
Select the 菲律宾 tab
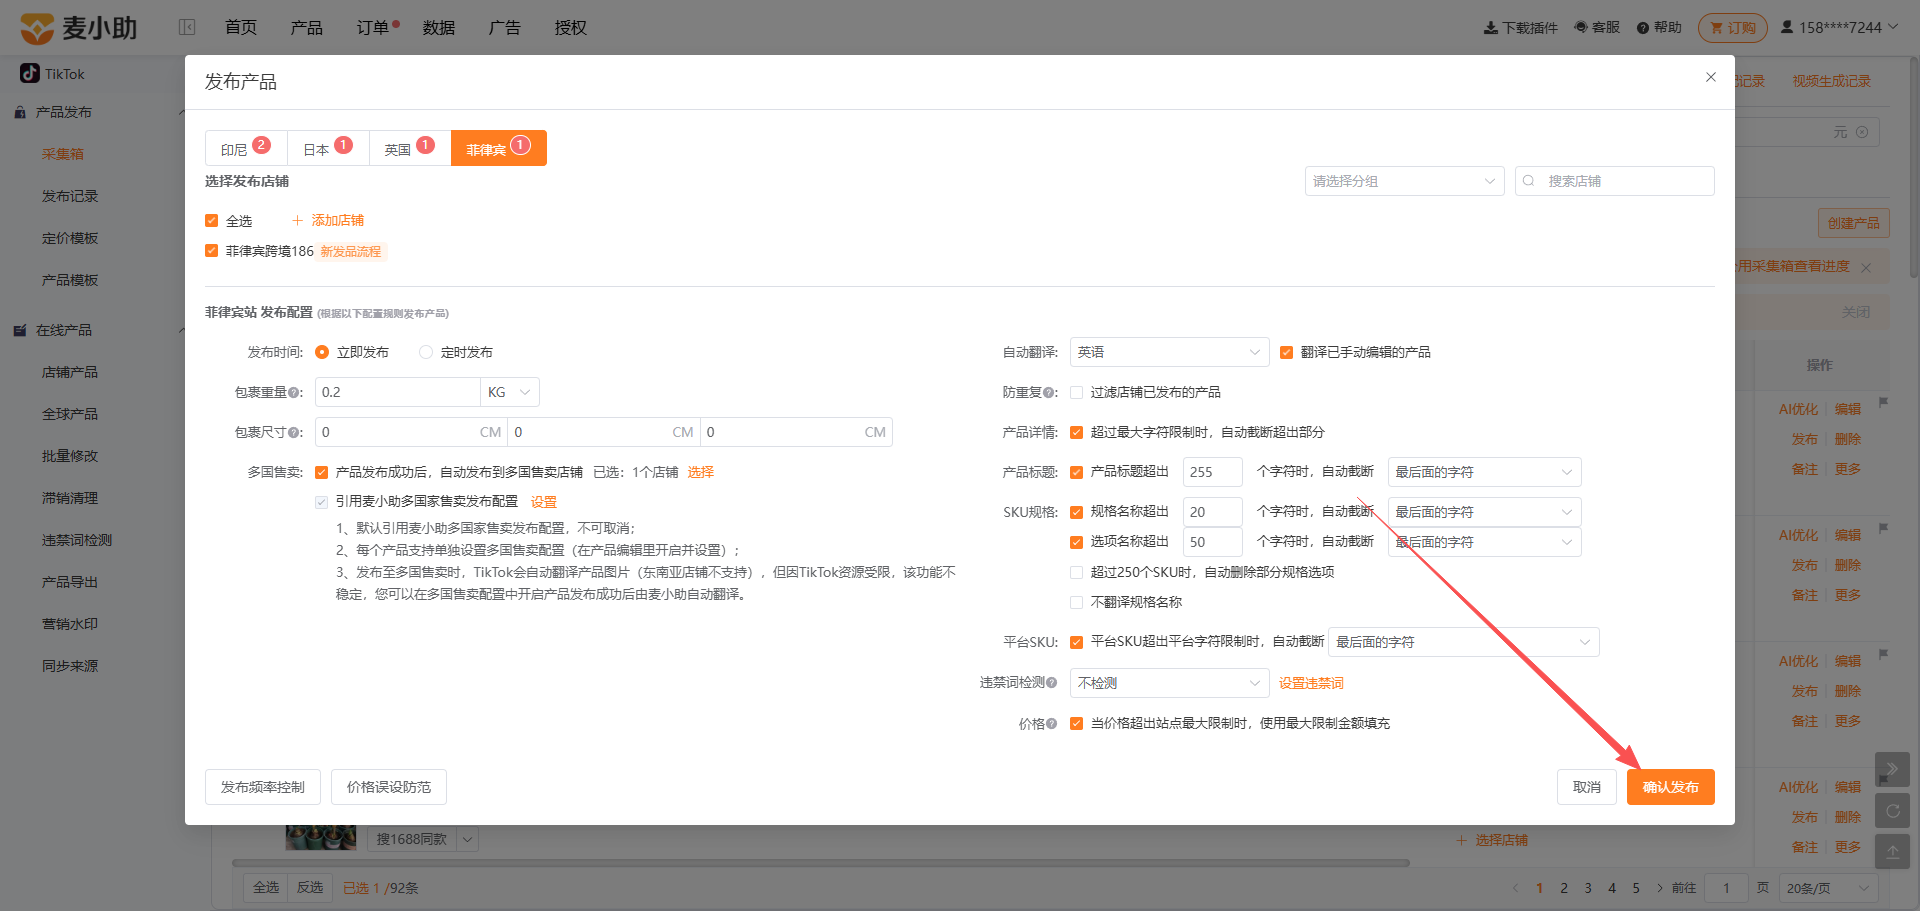coord(498,148)
